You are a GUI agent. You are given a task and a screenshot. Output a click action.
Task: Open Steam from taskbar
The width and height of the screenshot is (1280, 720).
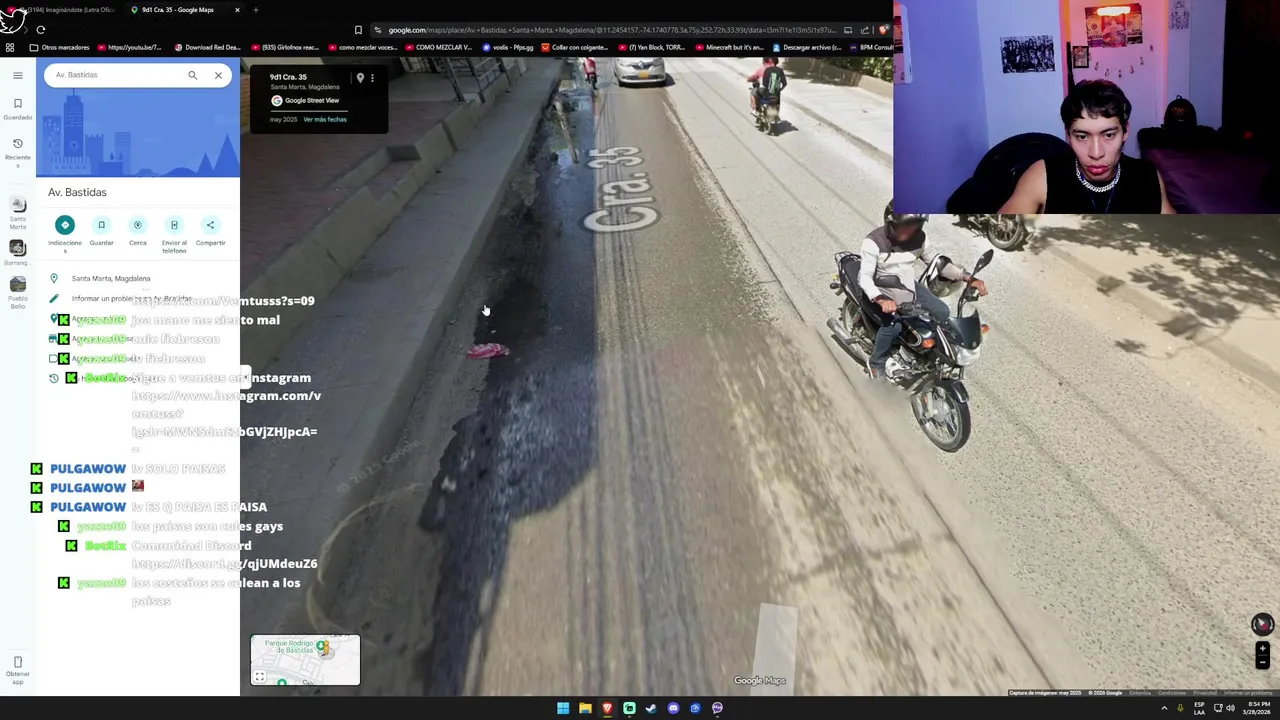tap(651, 708)
